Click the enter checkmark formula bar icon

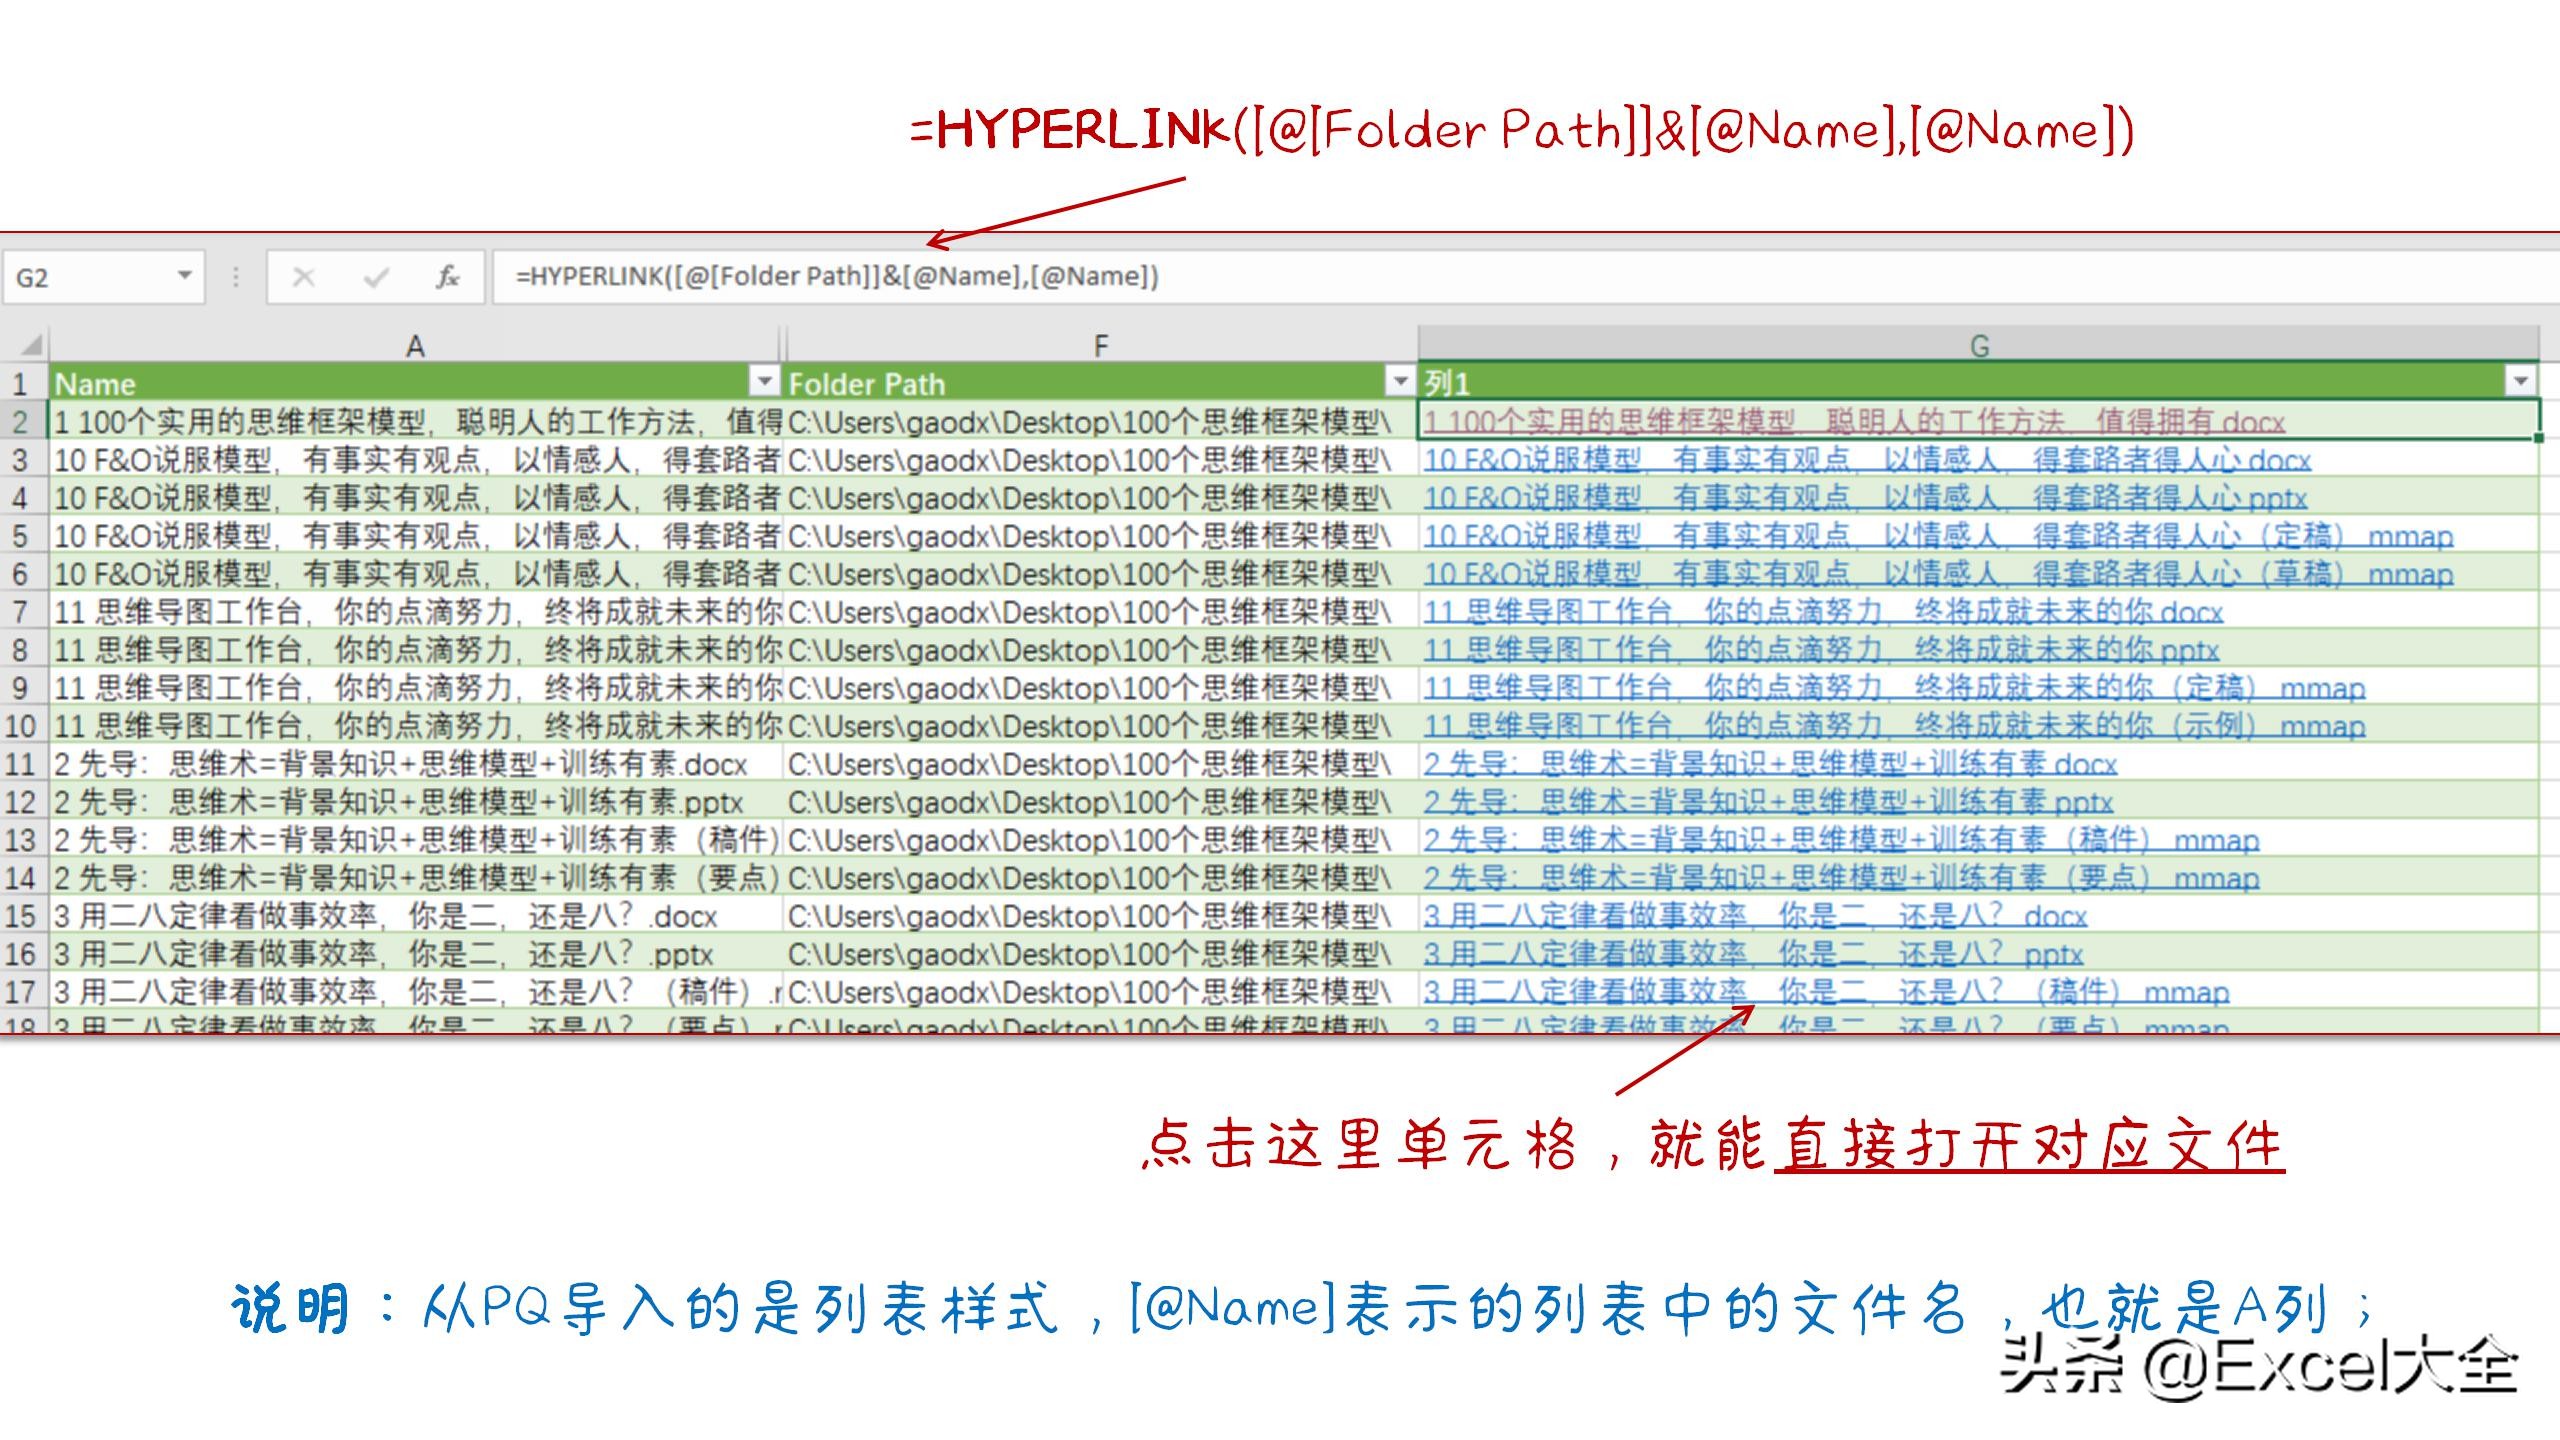pyautogui.click(x=376, y=277)
